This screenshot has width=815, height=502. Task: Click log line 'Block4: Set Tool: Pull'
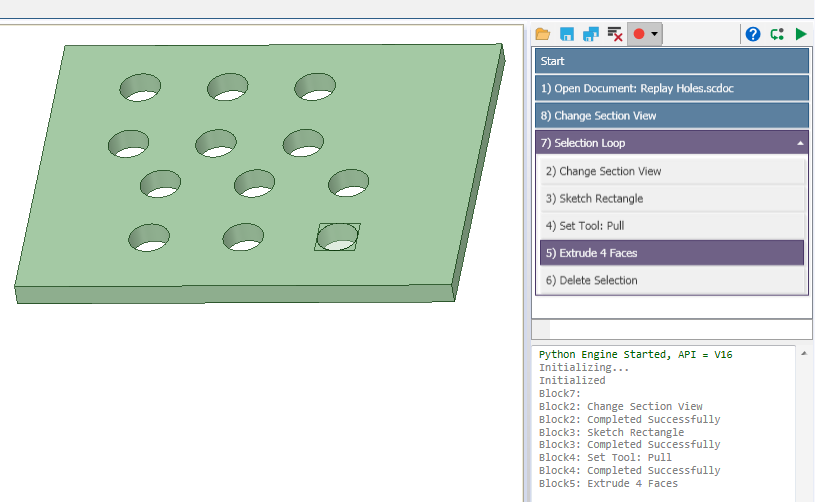tap(605, 458)
